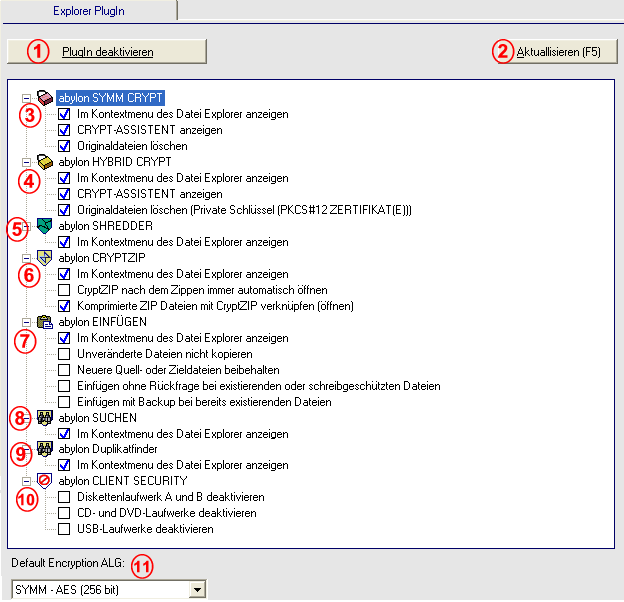The image size is (624, 602).
Task: Click the abylon SHREDDER icon
Action: (44, 226)
